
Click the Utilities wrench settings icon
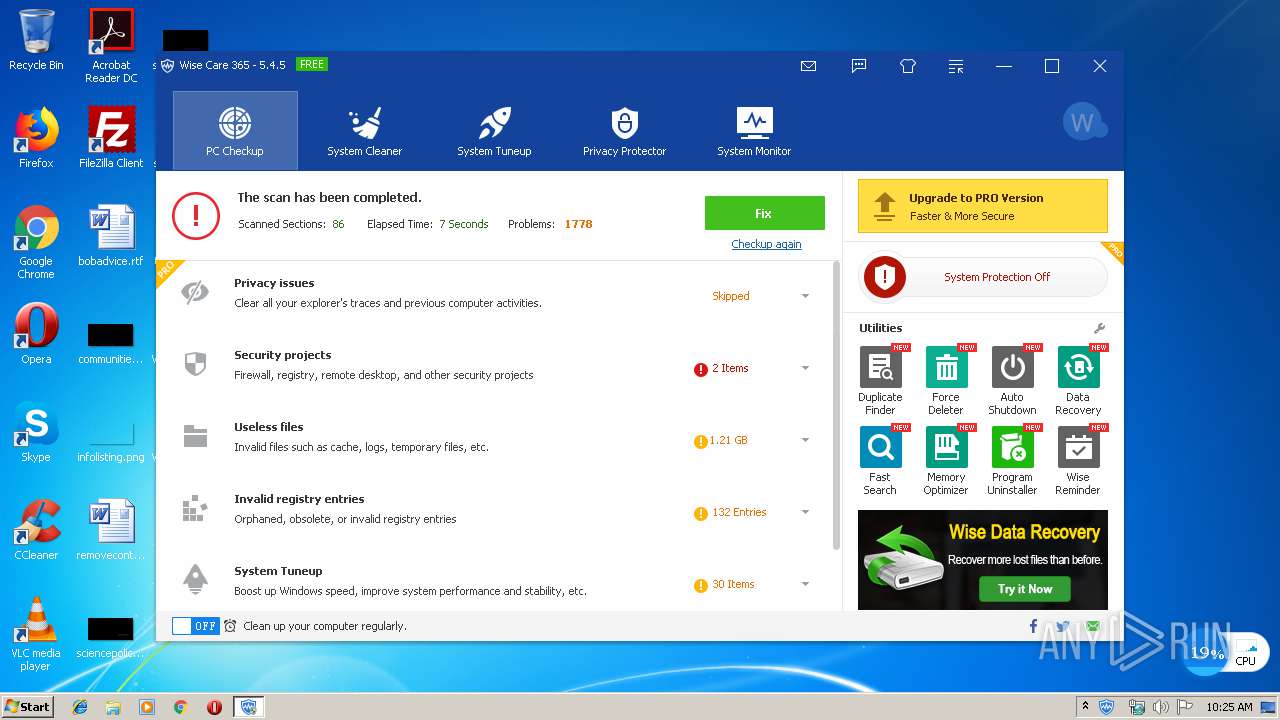click(1099, 328)
